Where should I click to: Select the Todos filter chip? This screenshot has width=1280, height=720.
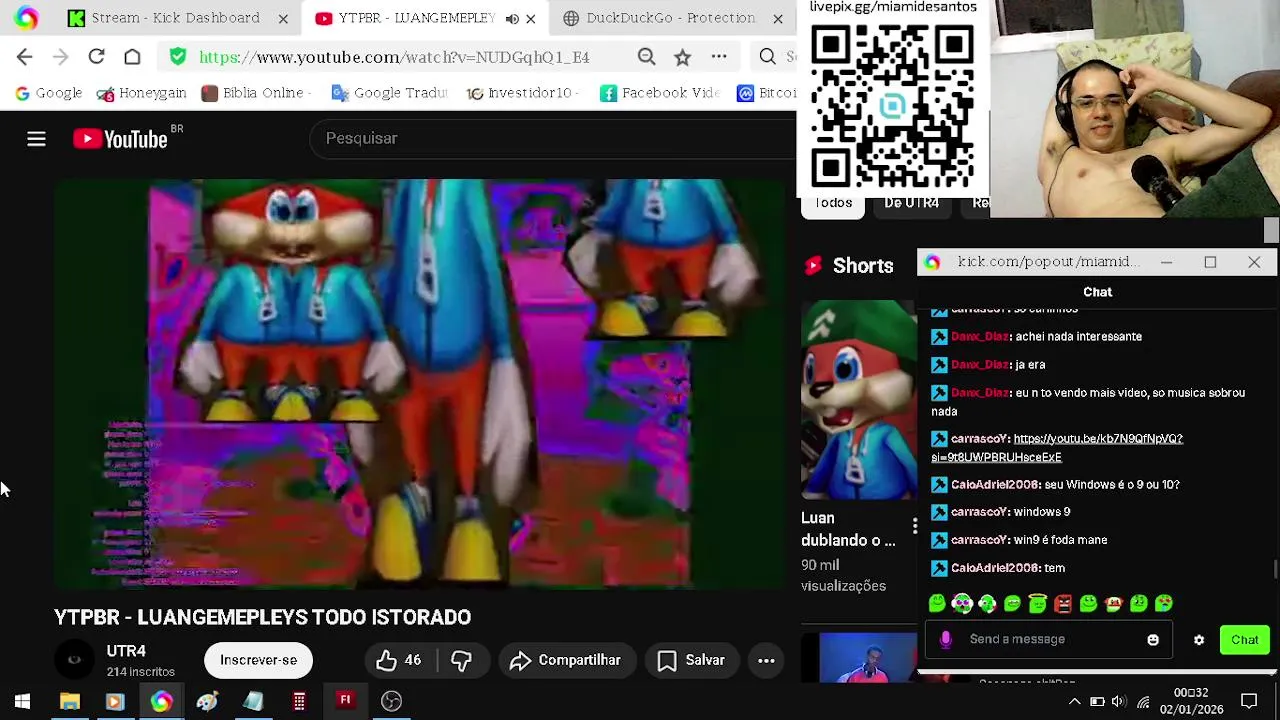click(833, 203)
